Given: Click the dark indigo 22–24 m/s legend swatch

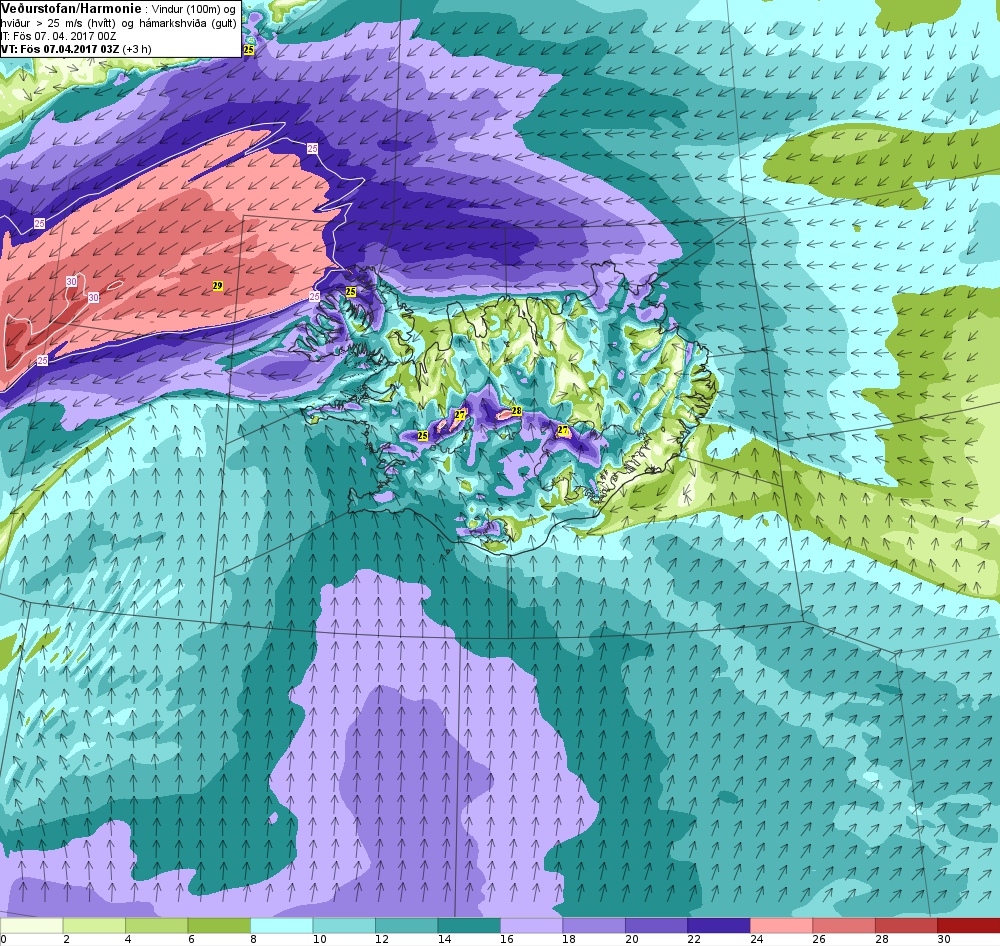Looking at the screenshot, I should pyautogui.click(x=719, y=925).
